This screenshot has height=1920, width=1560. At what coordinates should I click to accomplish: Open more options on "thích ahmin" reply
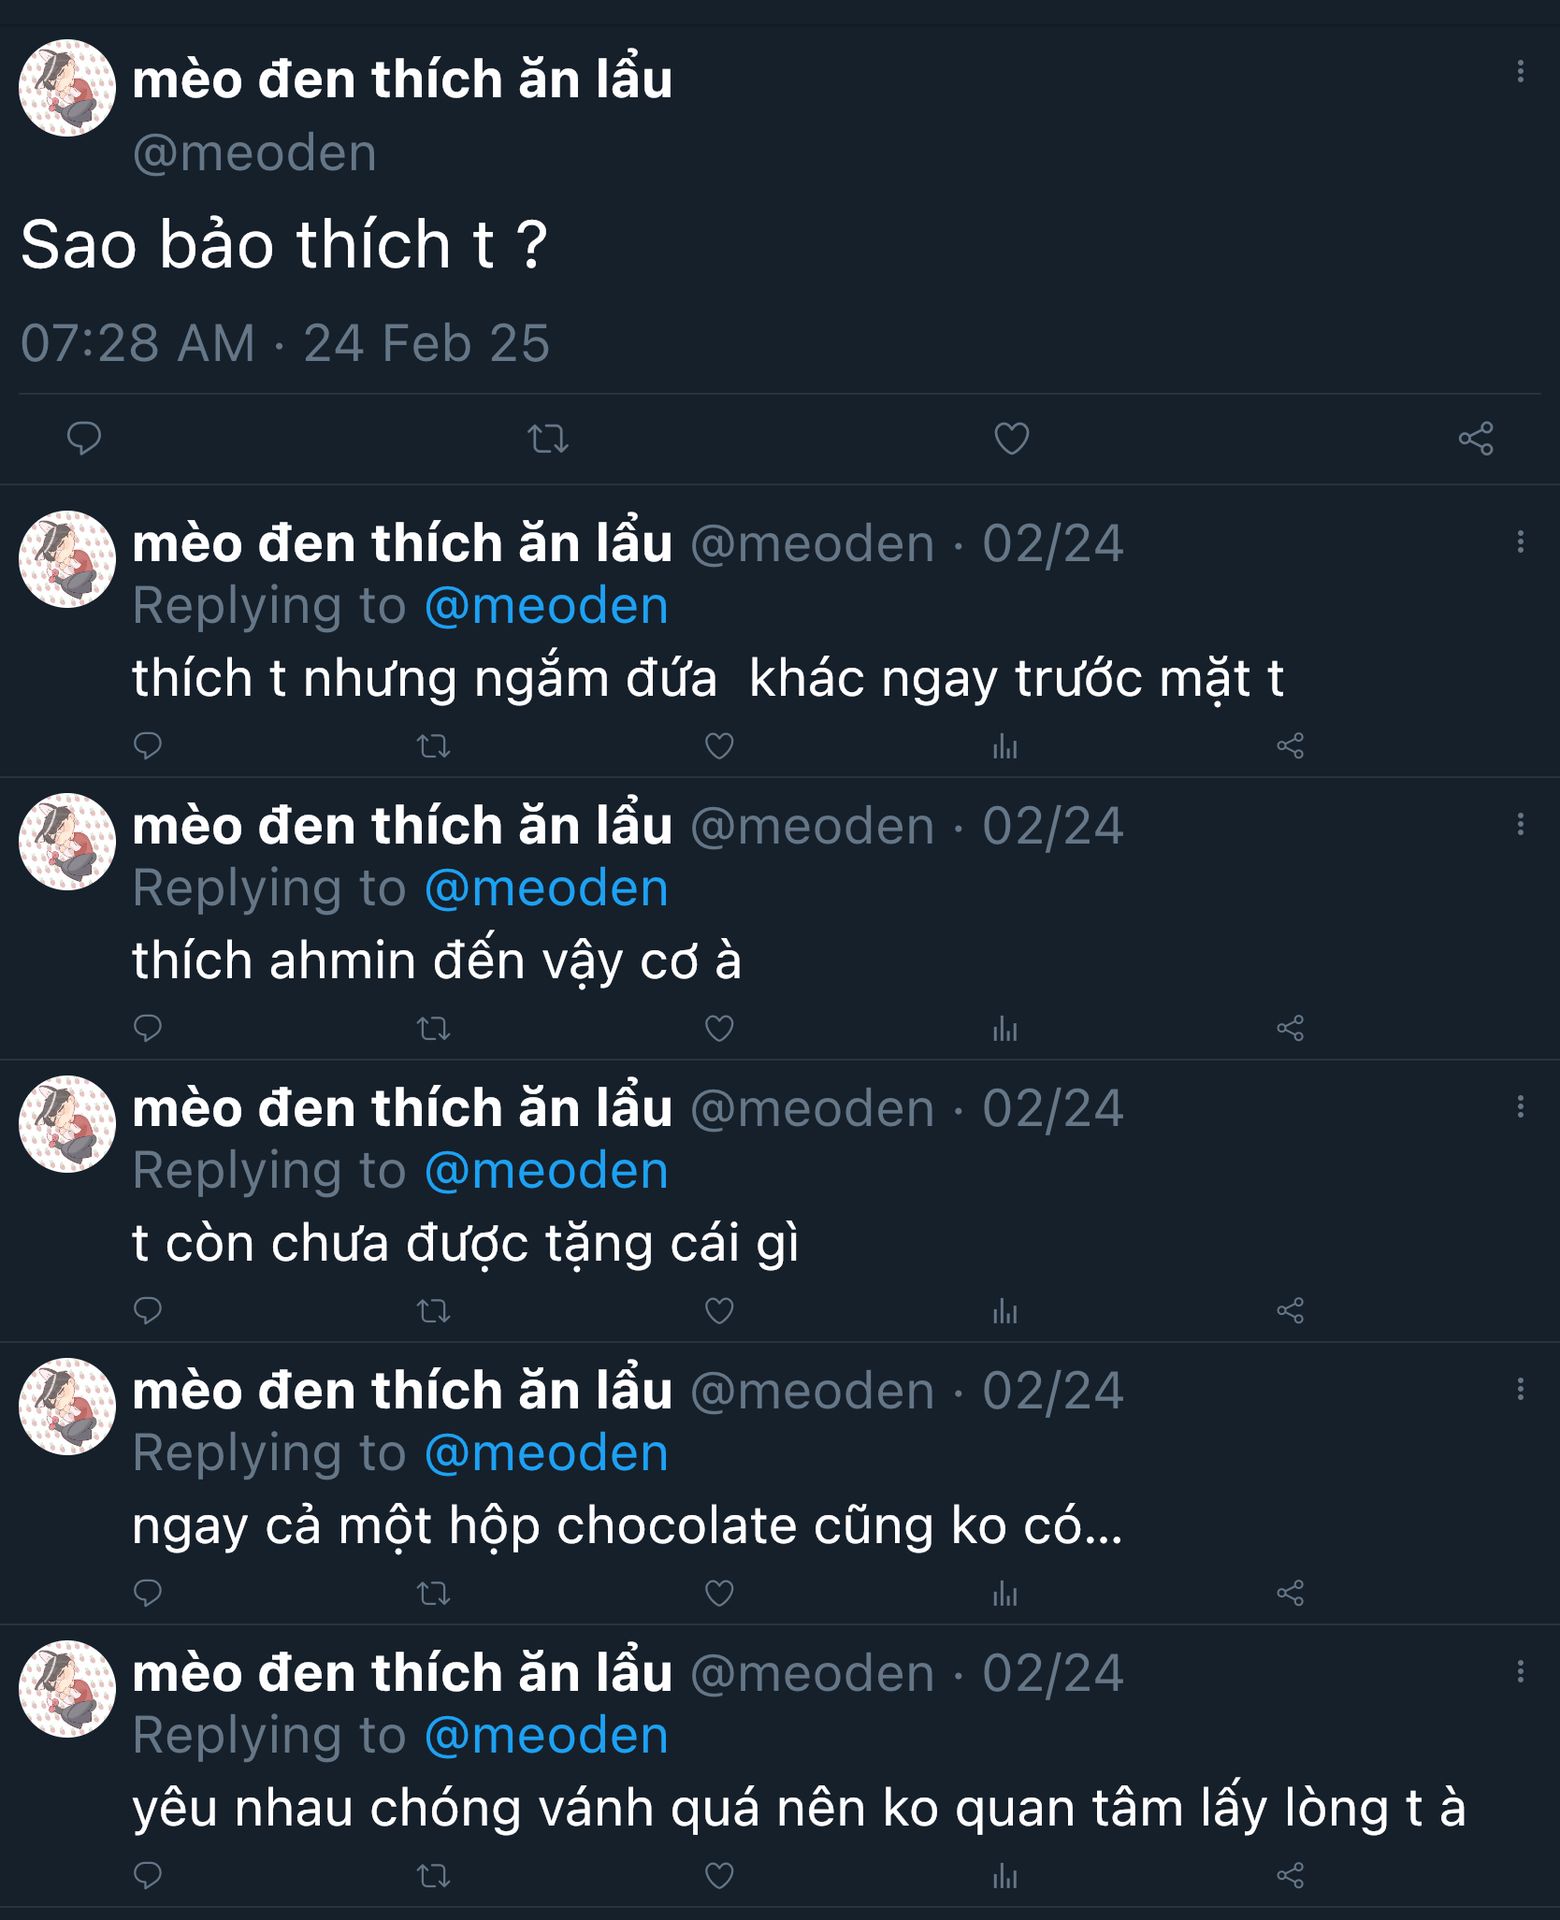(x=1520, y=824)
